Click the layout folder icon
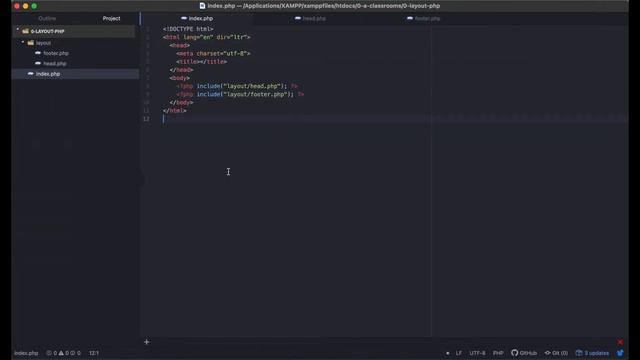 (31, 42)
